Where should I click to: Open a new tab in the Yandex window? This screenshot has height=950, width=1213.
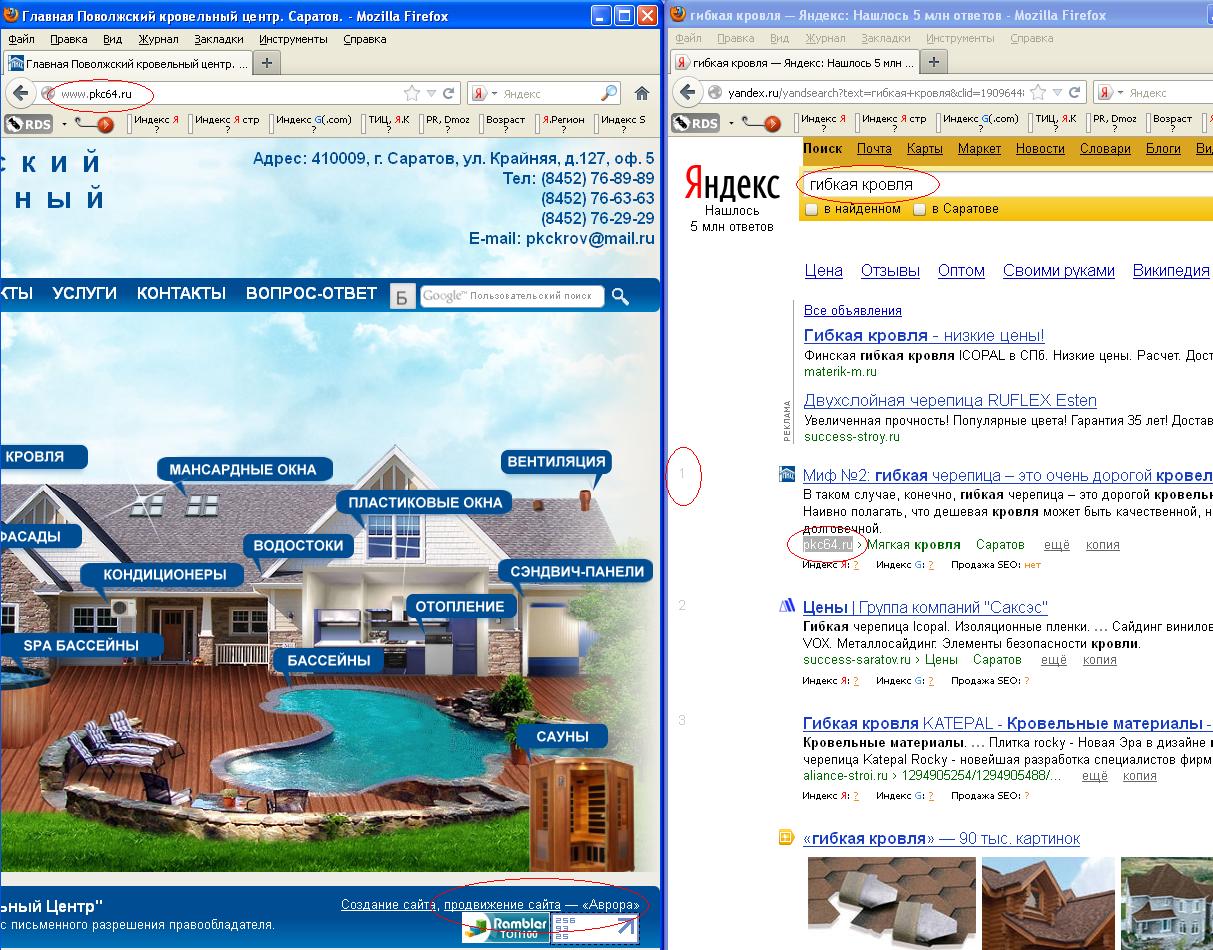[933, 62]
